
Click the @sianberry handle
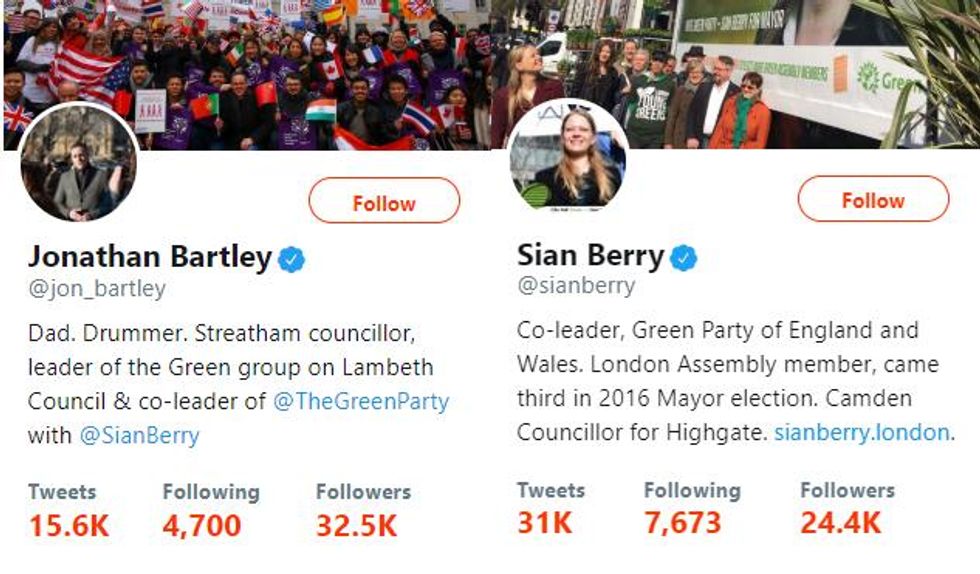[576, 285]
